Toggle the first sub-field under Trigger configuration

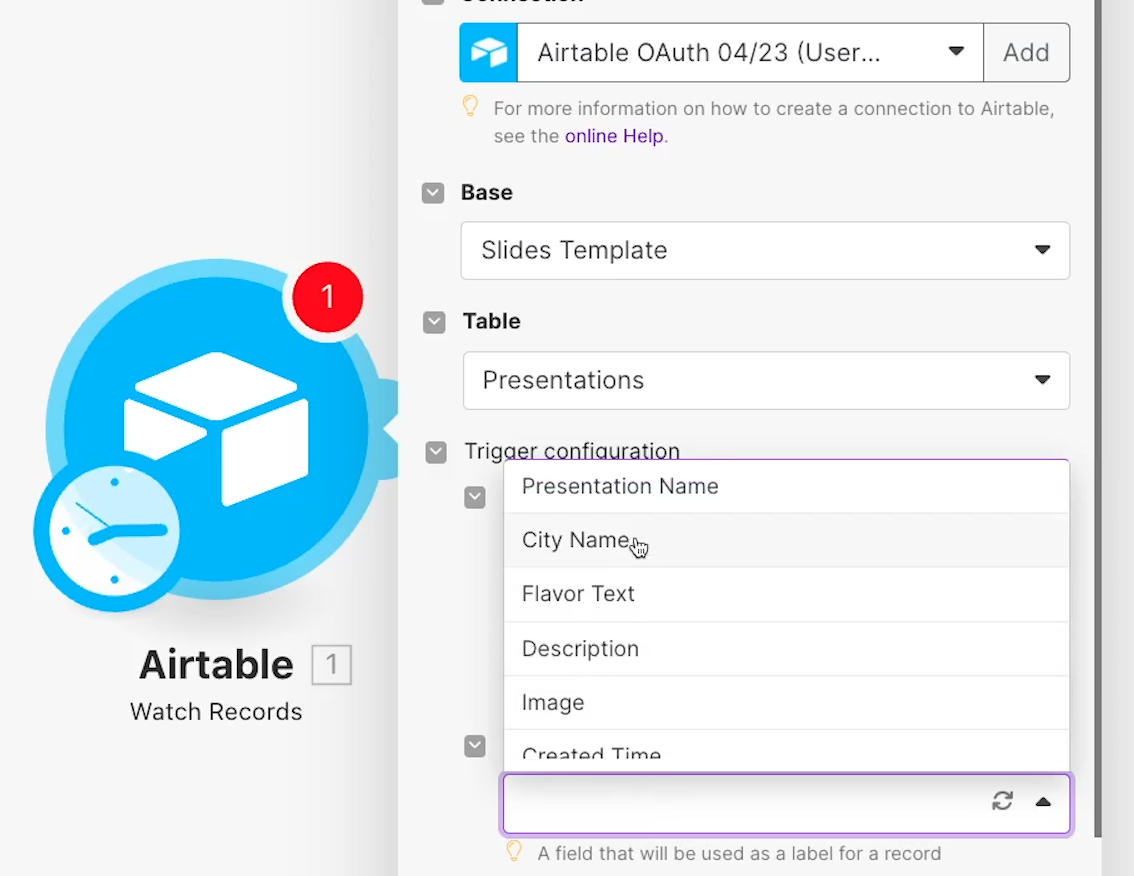(475, 498)
